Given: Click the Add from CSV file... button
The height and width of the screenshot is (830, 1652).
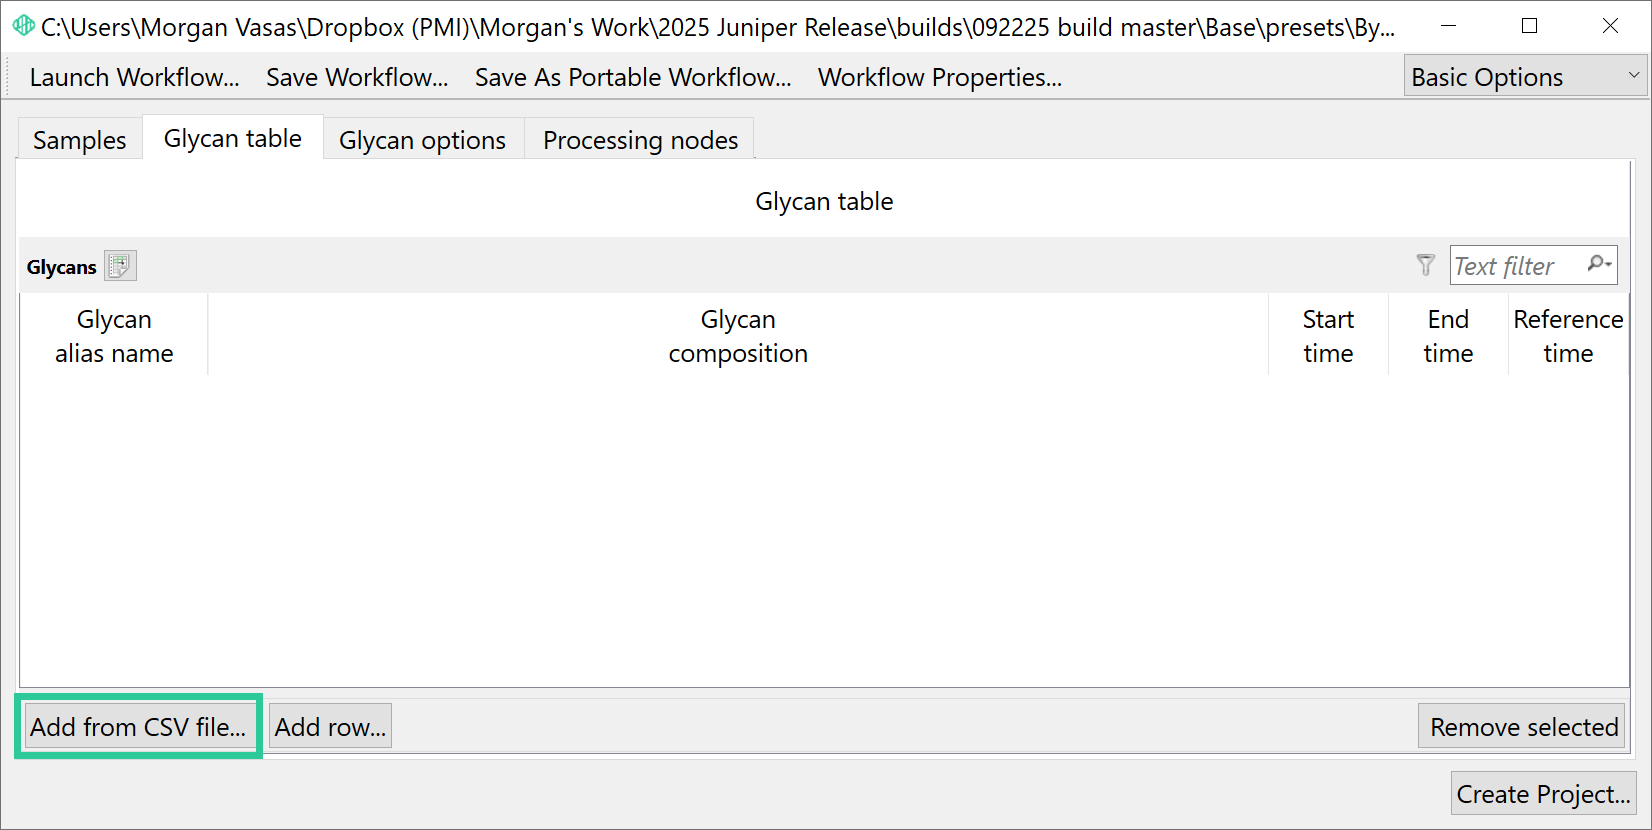Looking at the screenshot, I should (x=138, y=726).
